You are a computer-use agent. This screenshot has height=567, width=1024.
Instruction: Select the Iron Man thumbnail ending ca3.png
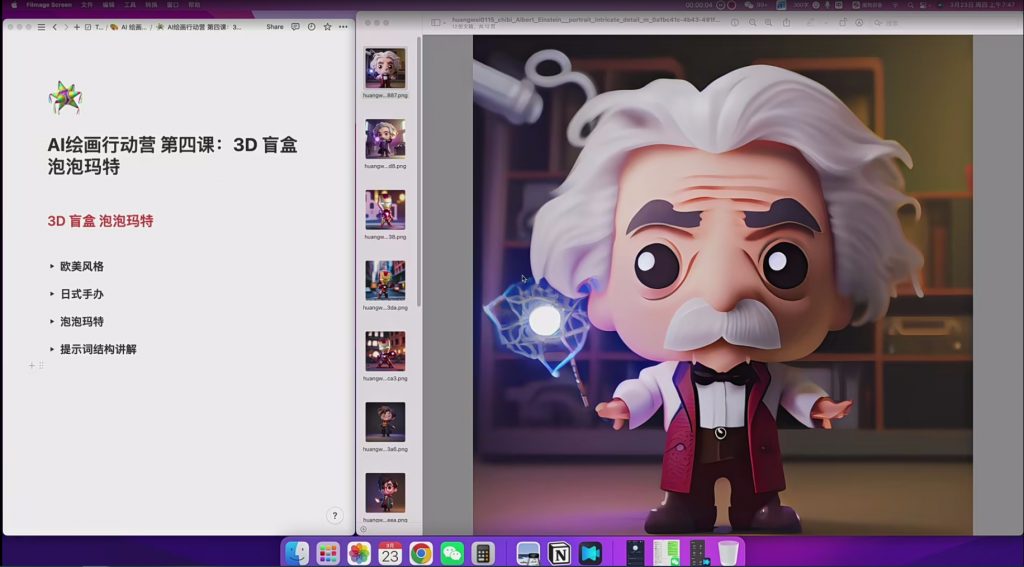click(385, 351)
